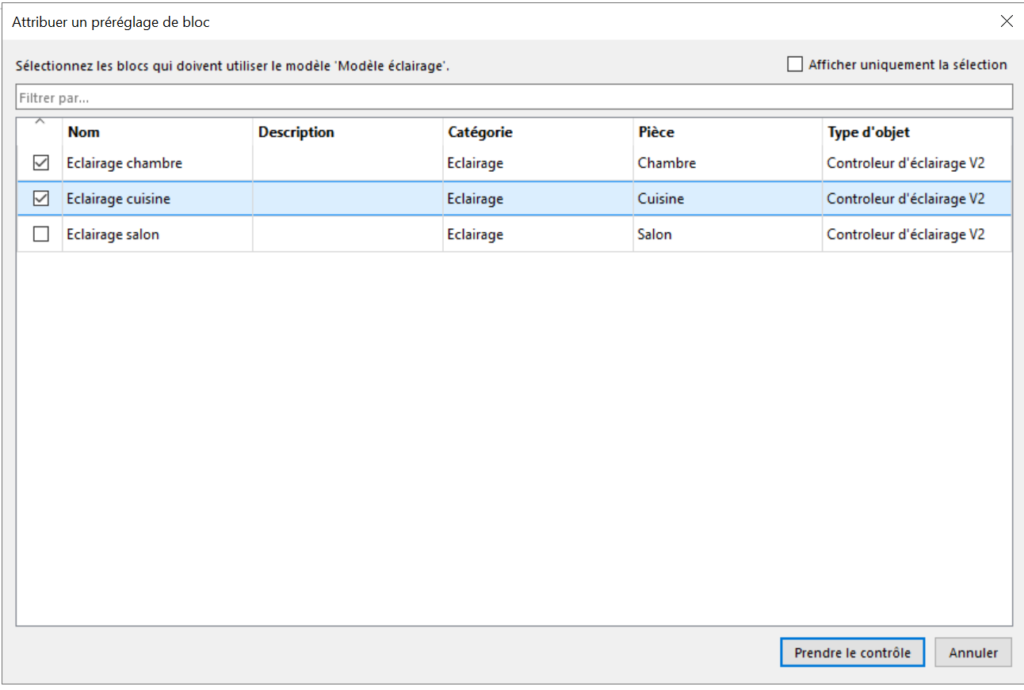Uncheck the Eclairage cuisine checkbox
Viewport: 1024px width, 690px height.
[41, 199]
